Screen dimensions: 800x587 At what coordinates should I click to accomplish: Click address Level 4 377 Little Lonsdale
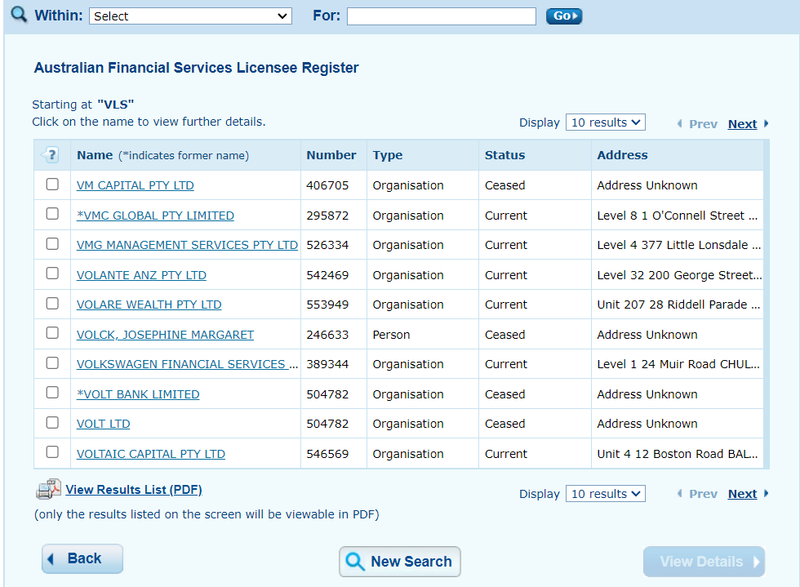coord(679,245)
